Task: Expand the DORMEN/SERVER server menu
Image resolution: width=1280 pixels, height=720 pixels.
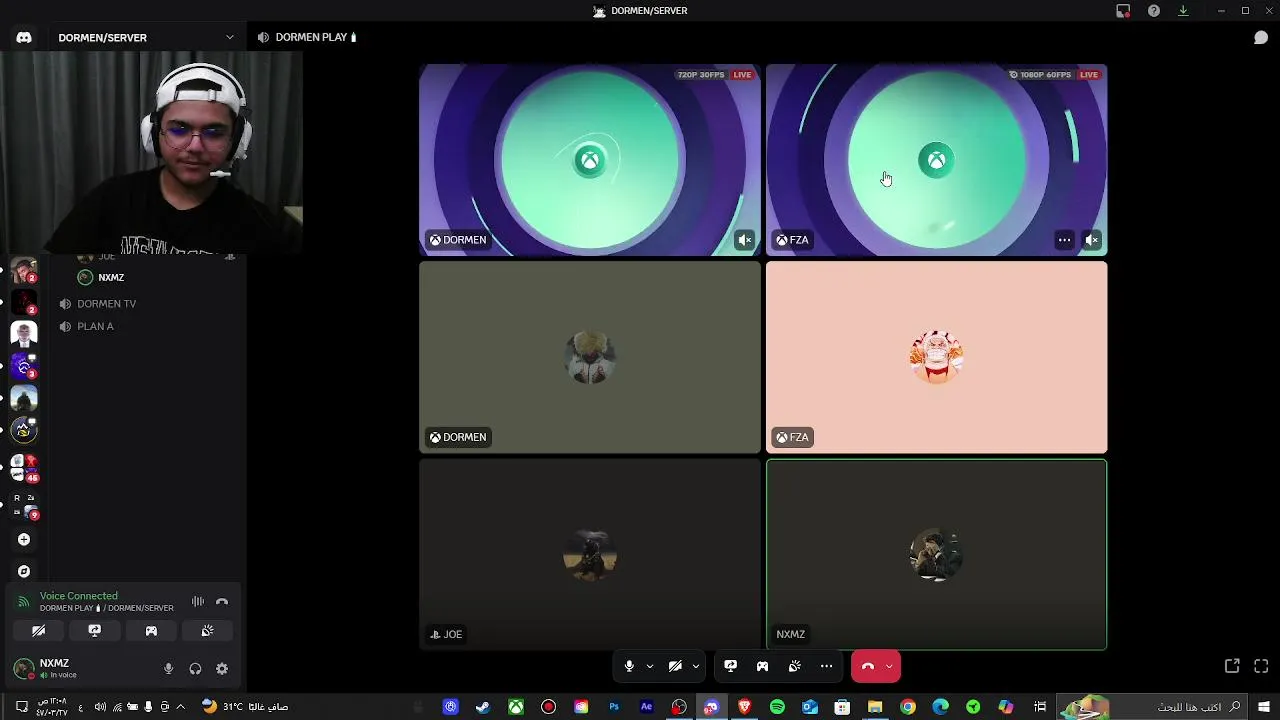Action: click(x=230, y=37)
